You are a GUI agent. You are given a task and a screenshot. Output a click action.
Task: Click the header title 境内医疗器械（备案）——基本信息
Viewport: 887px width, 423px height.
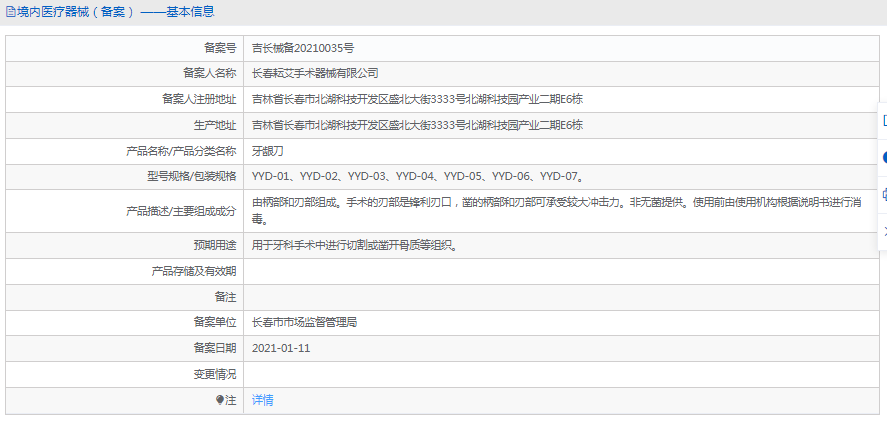point(115,12)
